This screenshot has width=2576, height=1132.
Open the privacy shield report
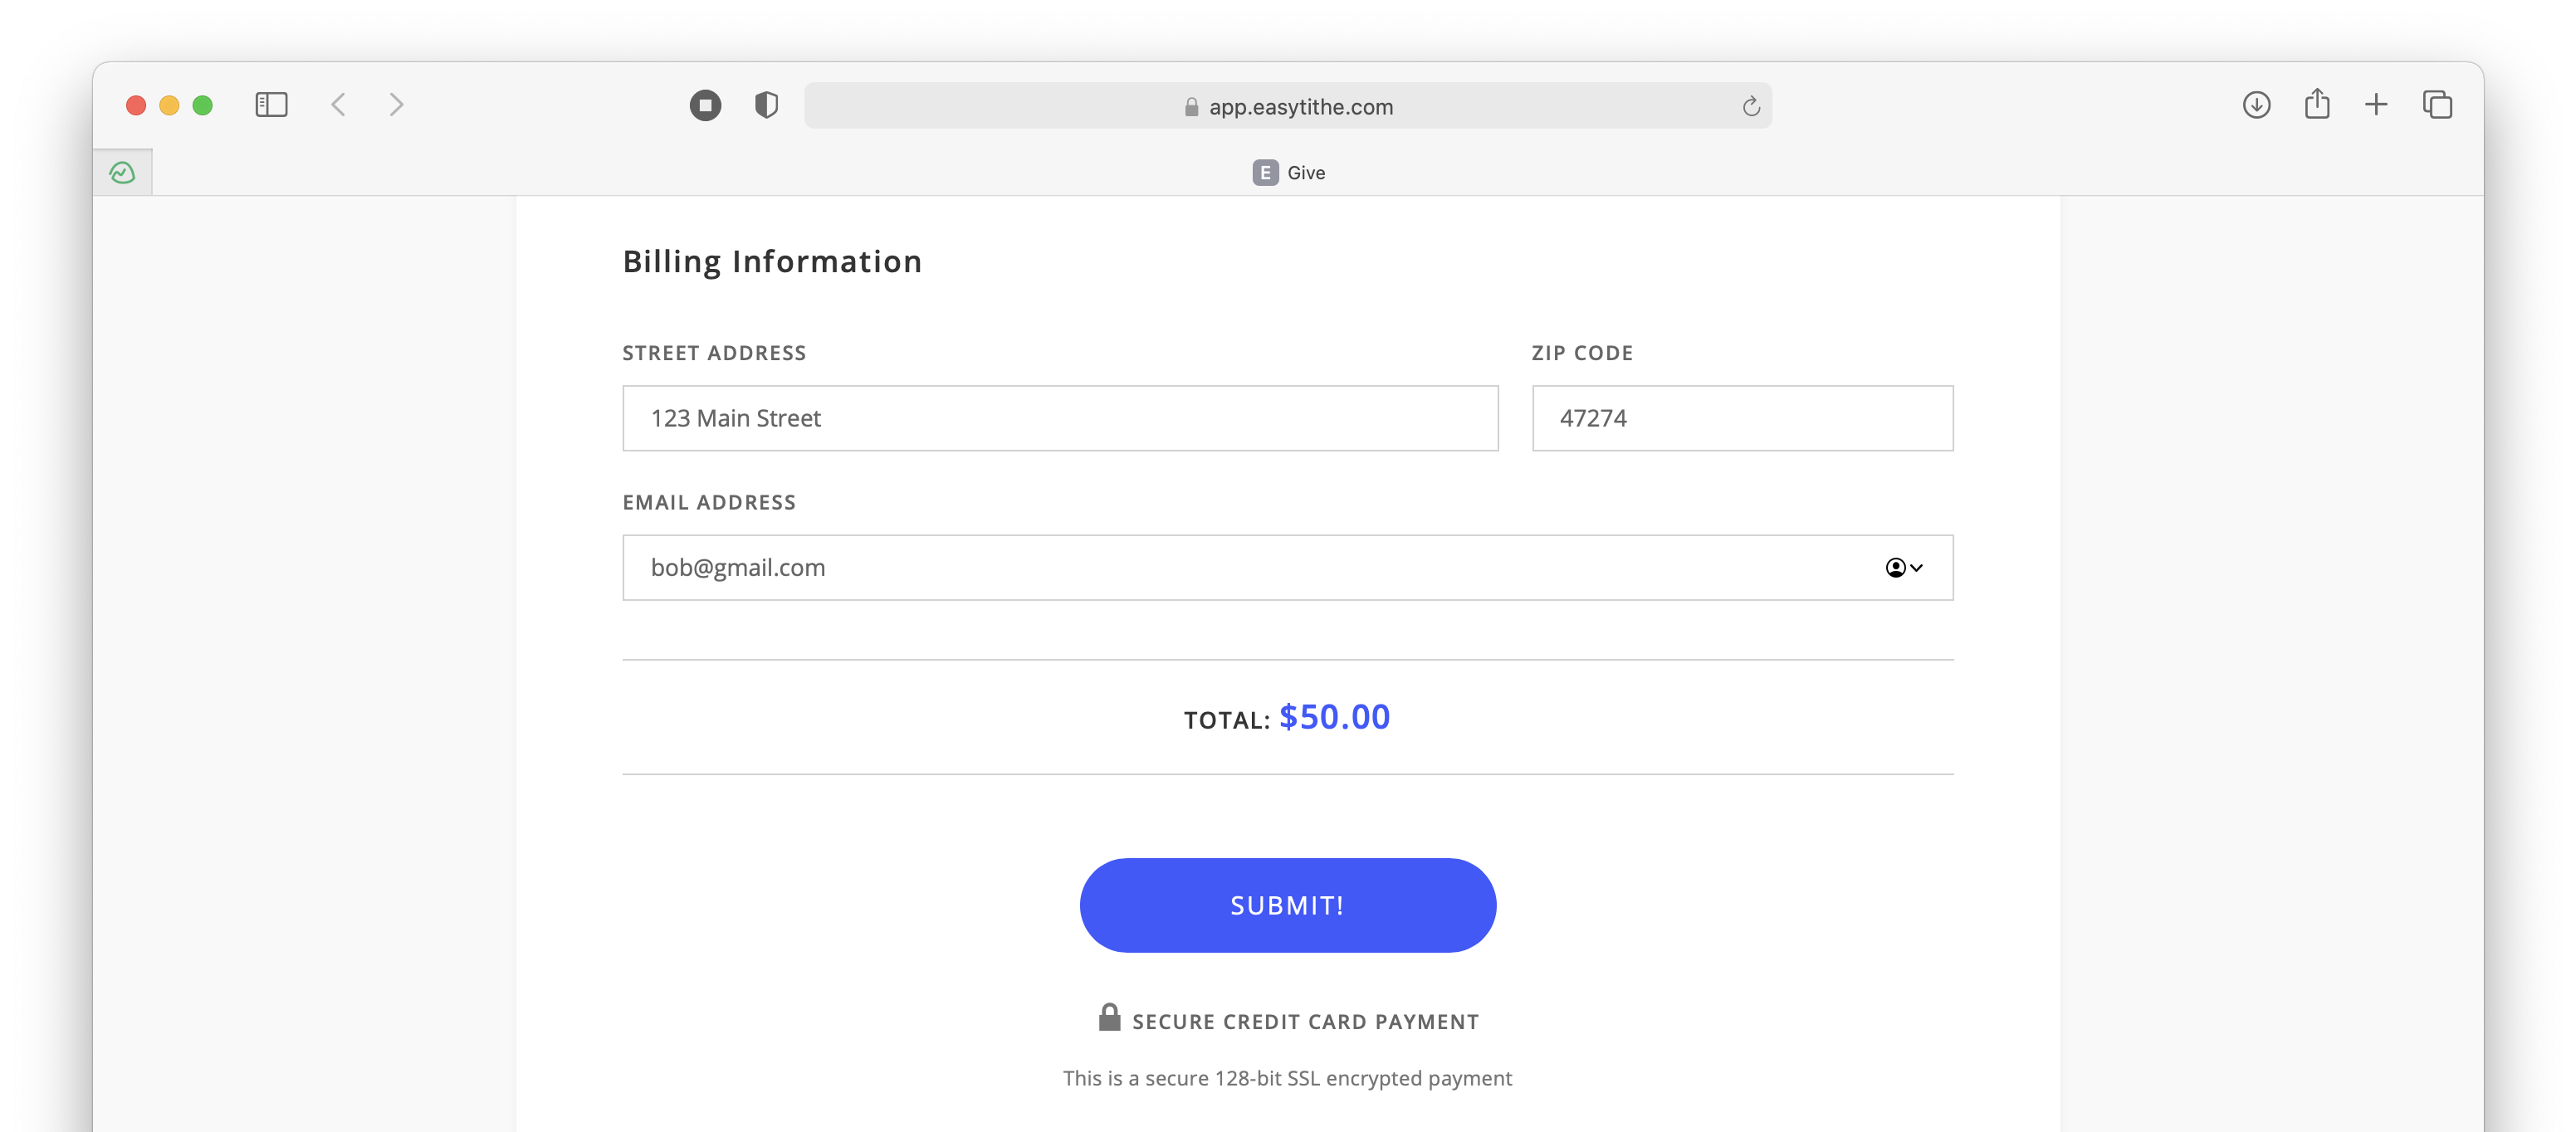(766, 105)
